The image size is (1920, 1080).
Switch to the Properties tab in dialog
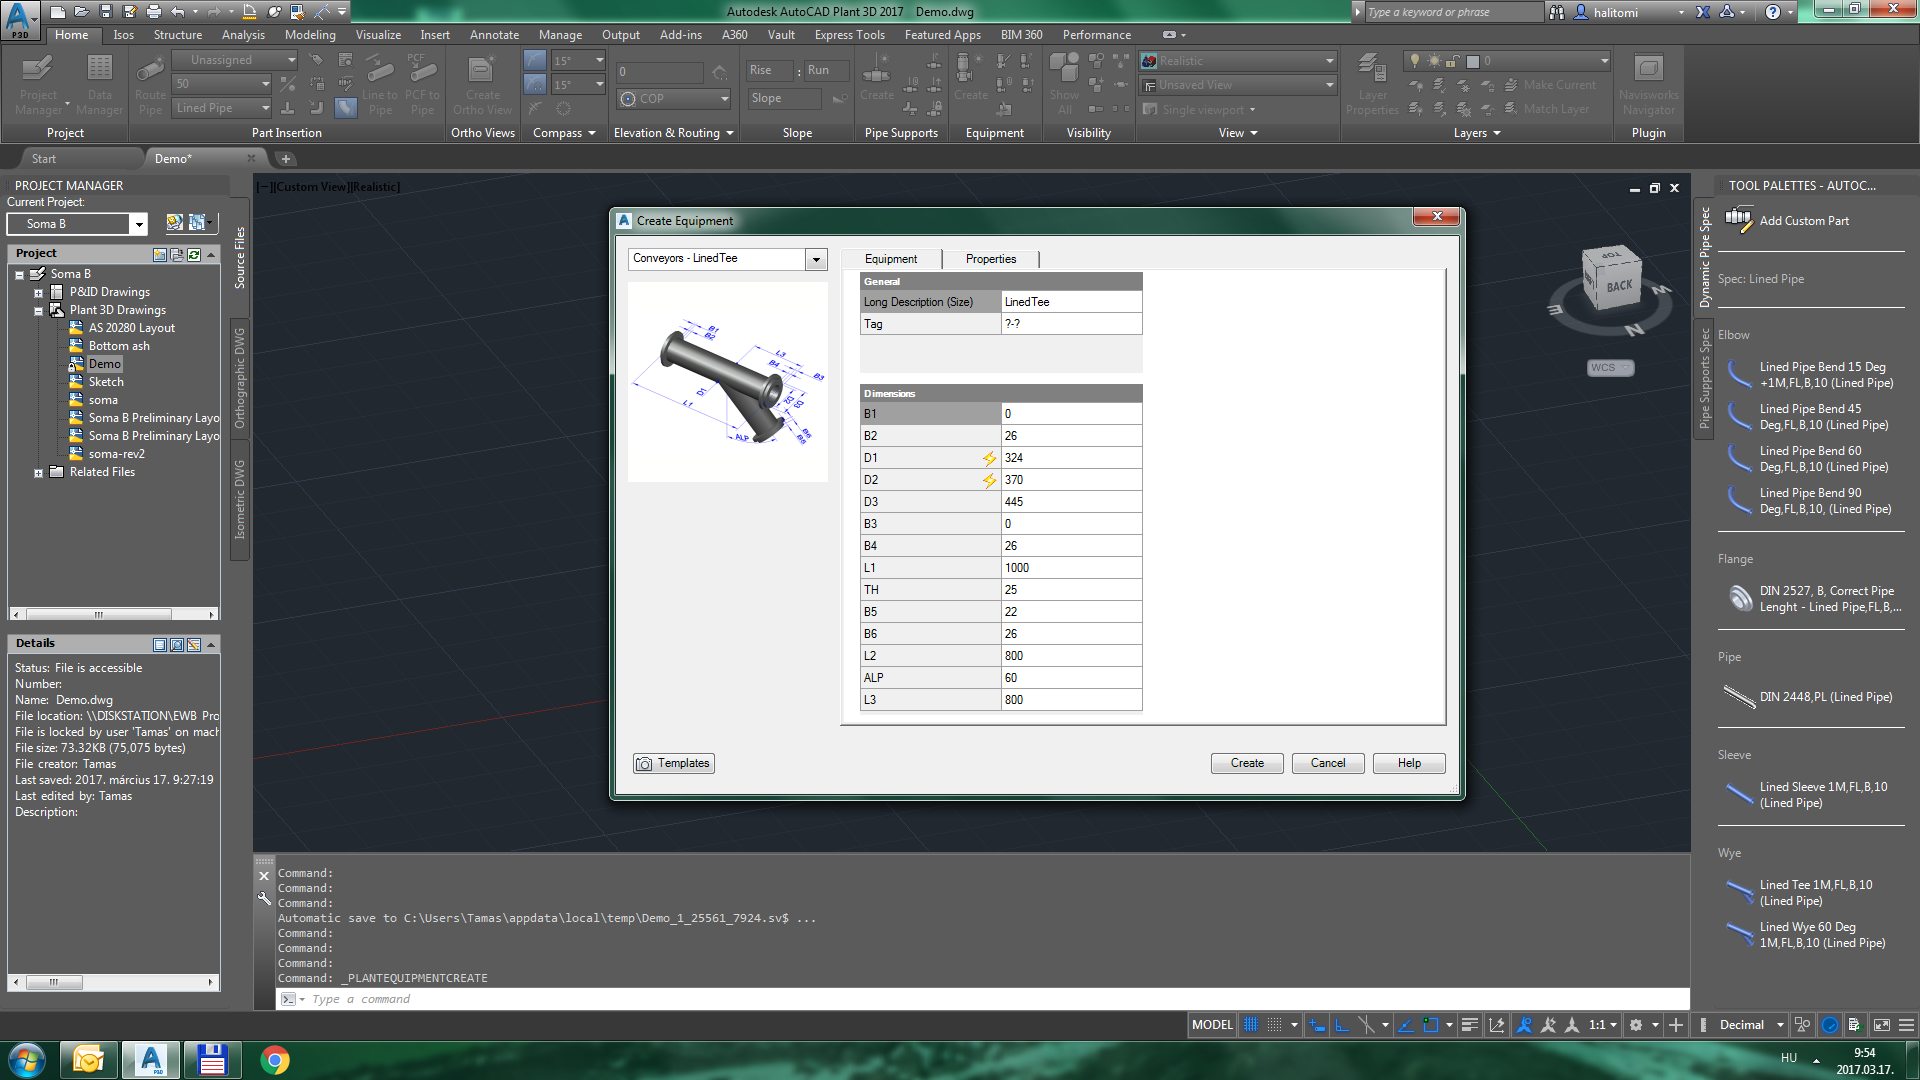click(990, 259)
